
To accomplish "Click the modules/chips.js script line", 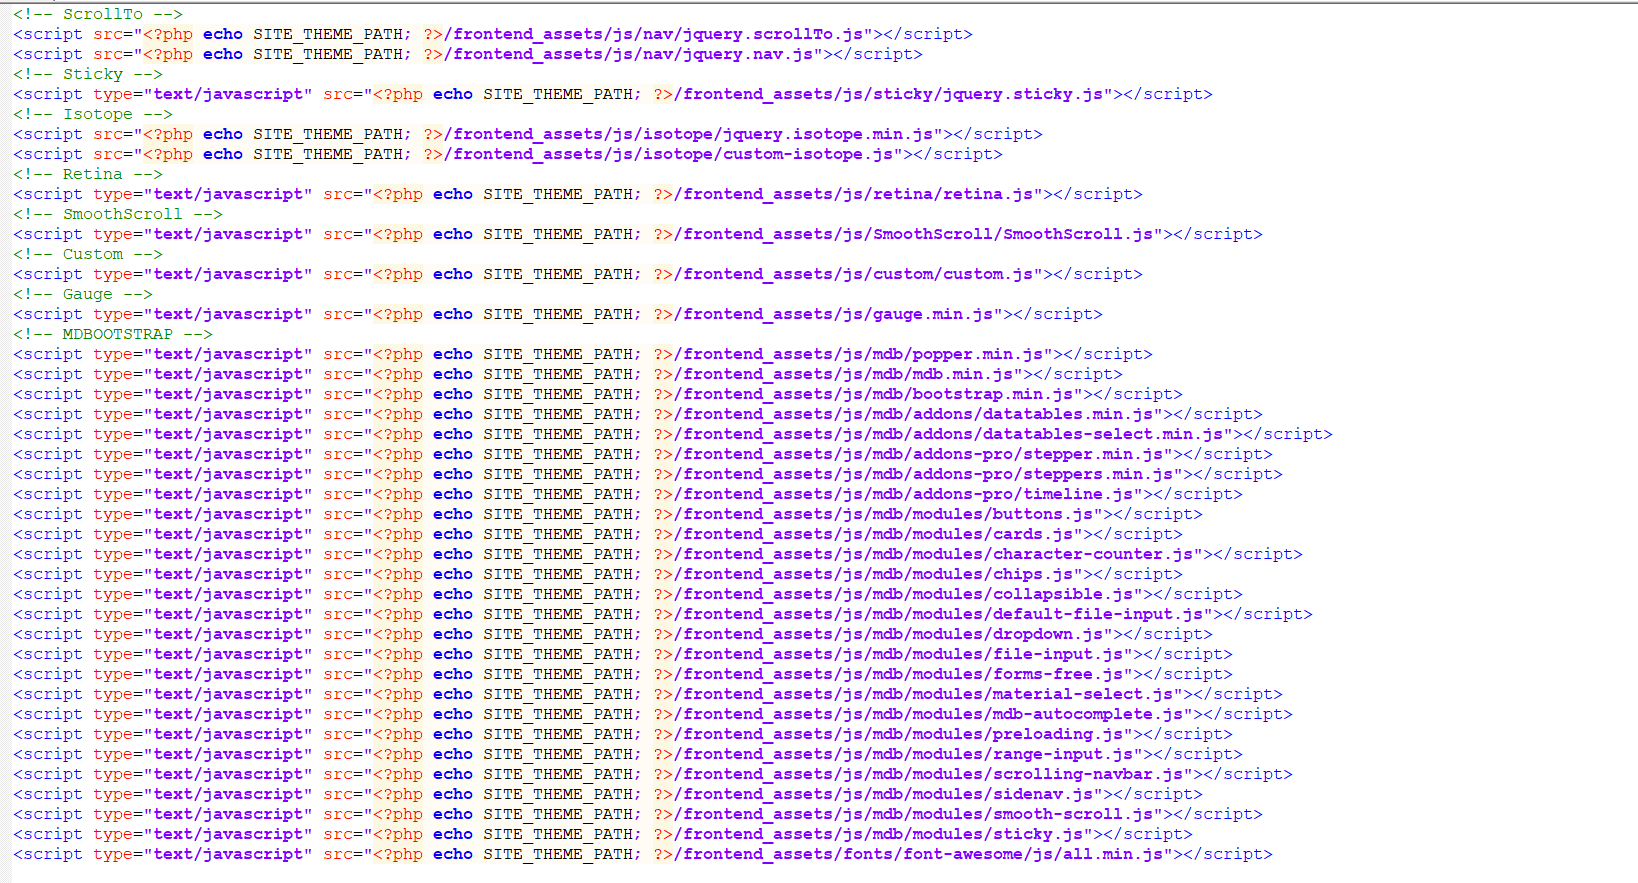I will pyautogui.click(x=598, y=574).
